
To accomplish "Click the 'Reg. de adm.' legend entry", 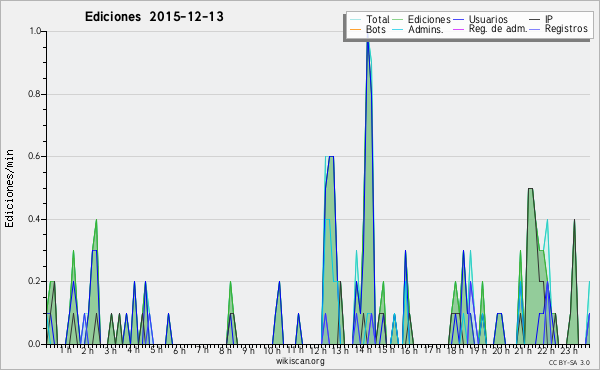I will [x=498, y=29].
